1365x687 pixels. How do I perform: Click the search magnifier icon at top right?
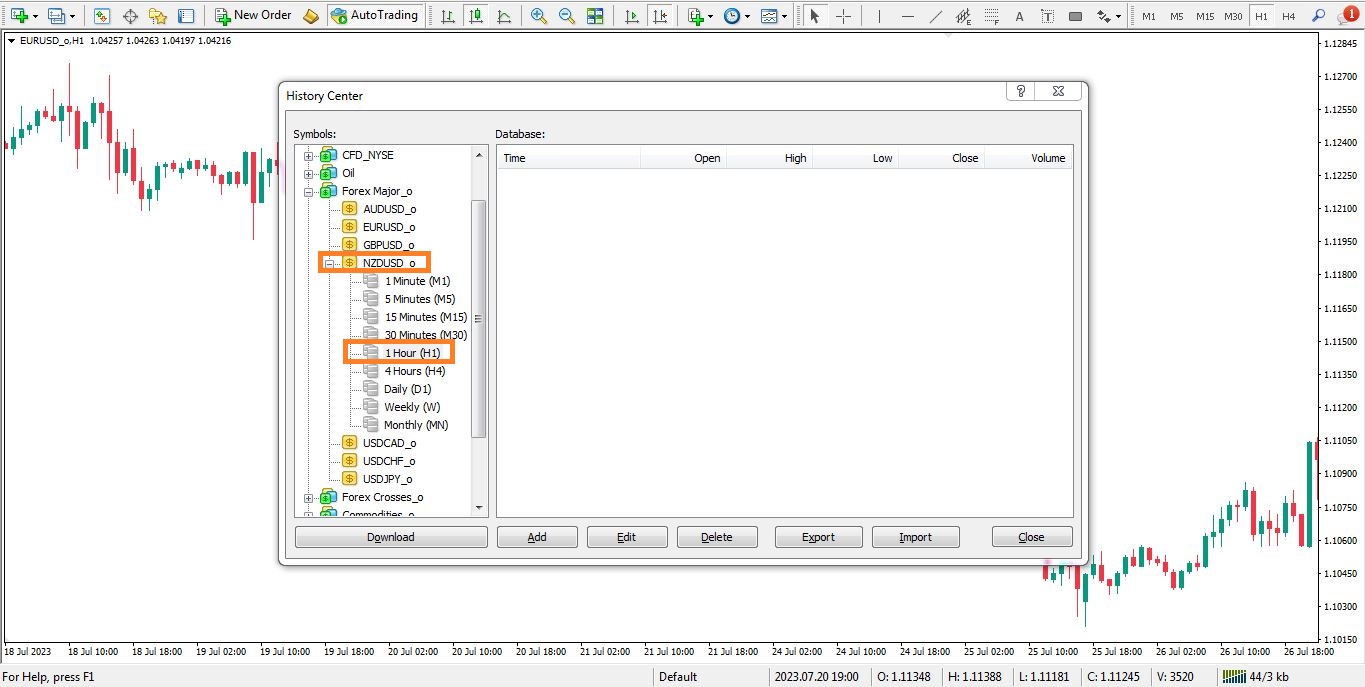click(x=1319, y=16)
